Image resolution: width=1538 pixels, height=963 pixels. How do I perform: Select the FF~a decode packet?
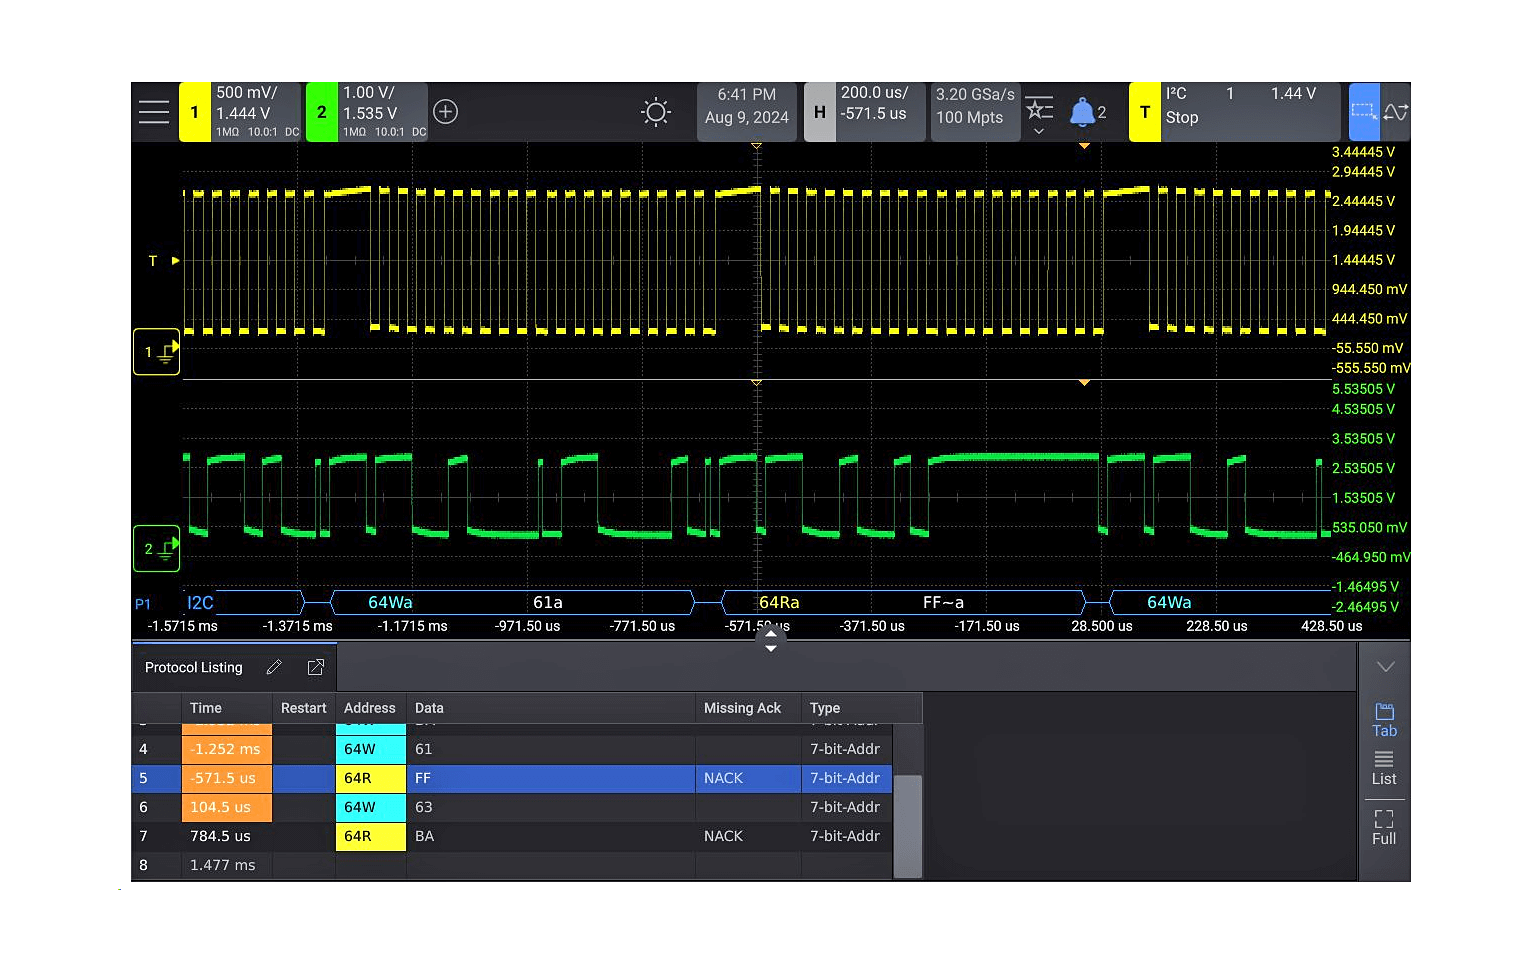coord(943,602)
